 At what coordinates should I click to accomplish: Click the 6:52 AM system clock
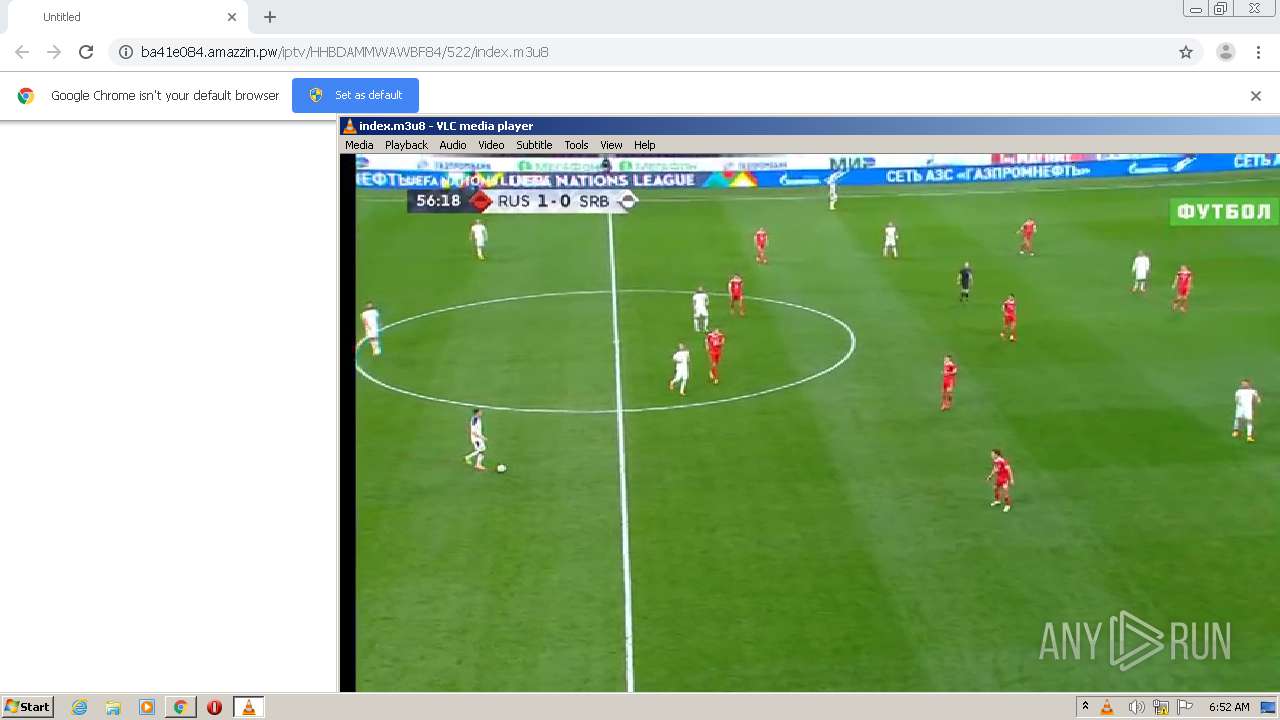[1229, 707]
